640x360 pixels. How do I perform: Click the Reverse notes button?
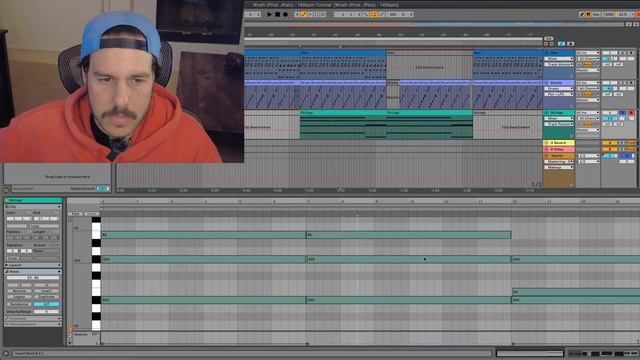click(x=19, y=291)
